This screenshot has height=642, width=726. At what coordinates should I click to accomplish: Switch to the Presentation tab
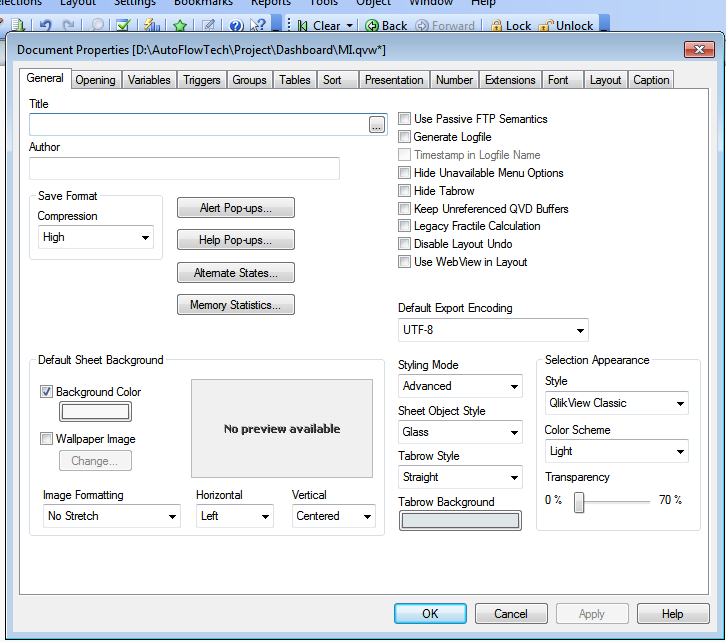(394, 80)
